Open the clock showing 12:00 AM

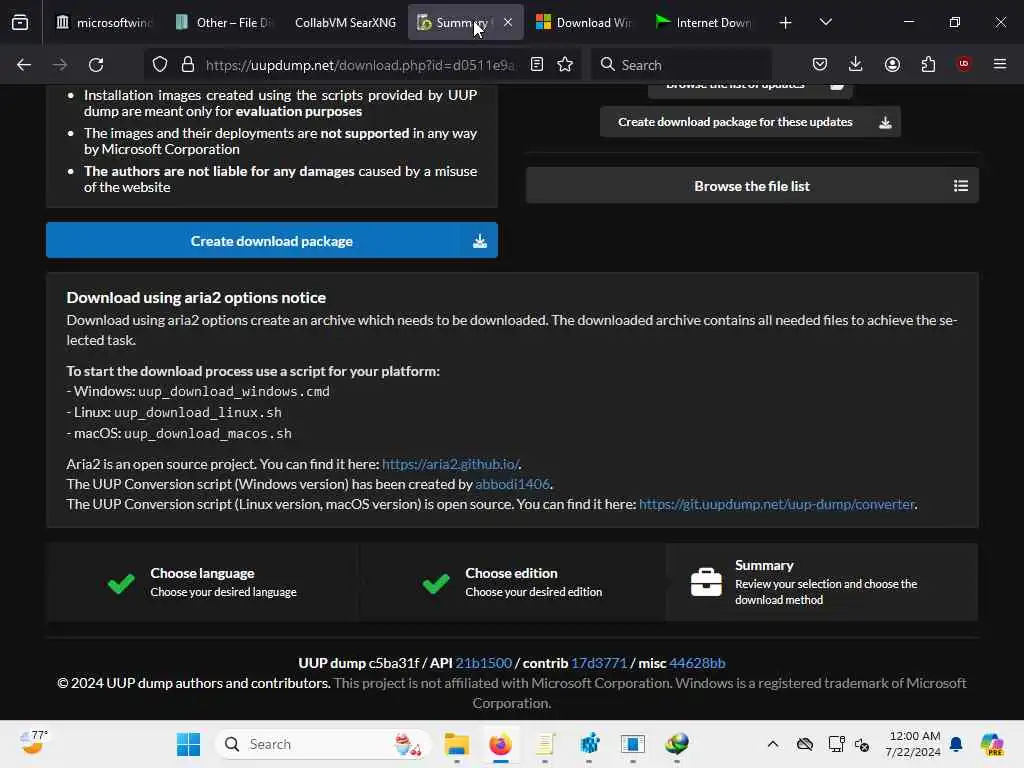click(913, 744)
